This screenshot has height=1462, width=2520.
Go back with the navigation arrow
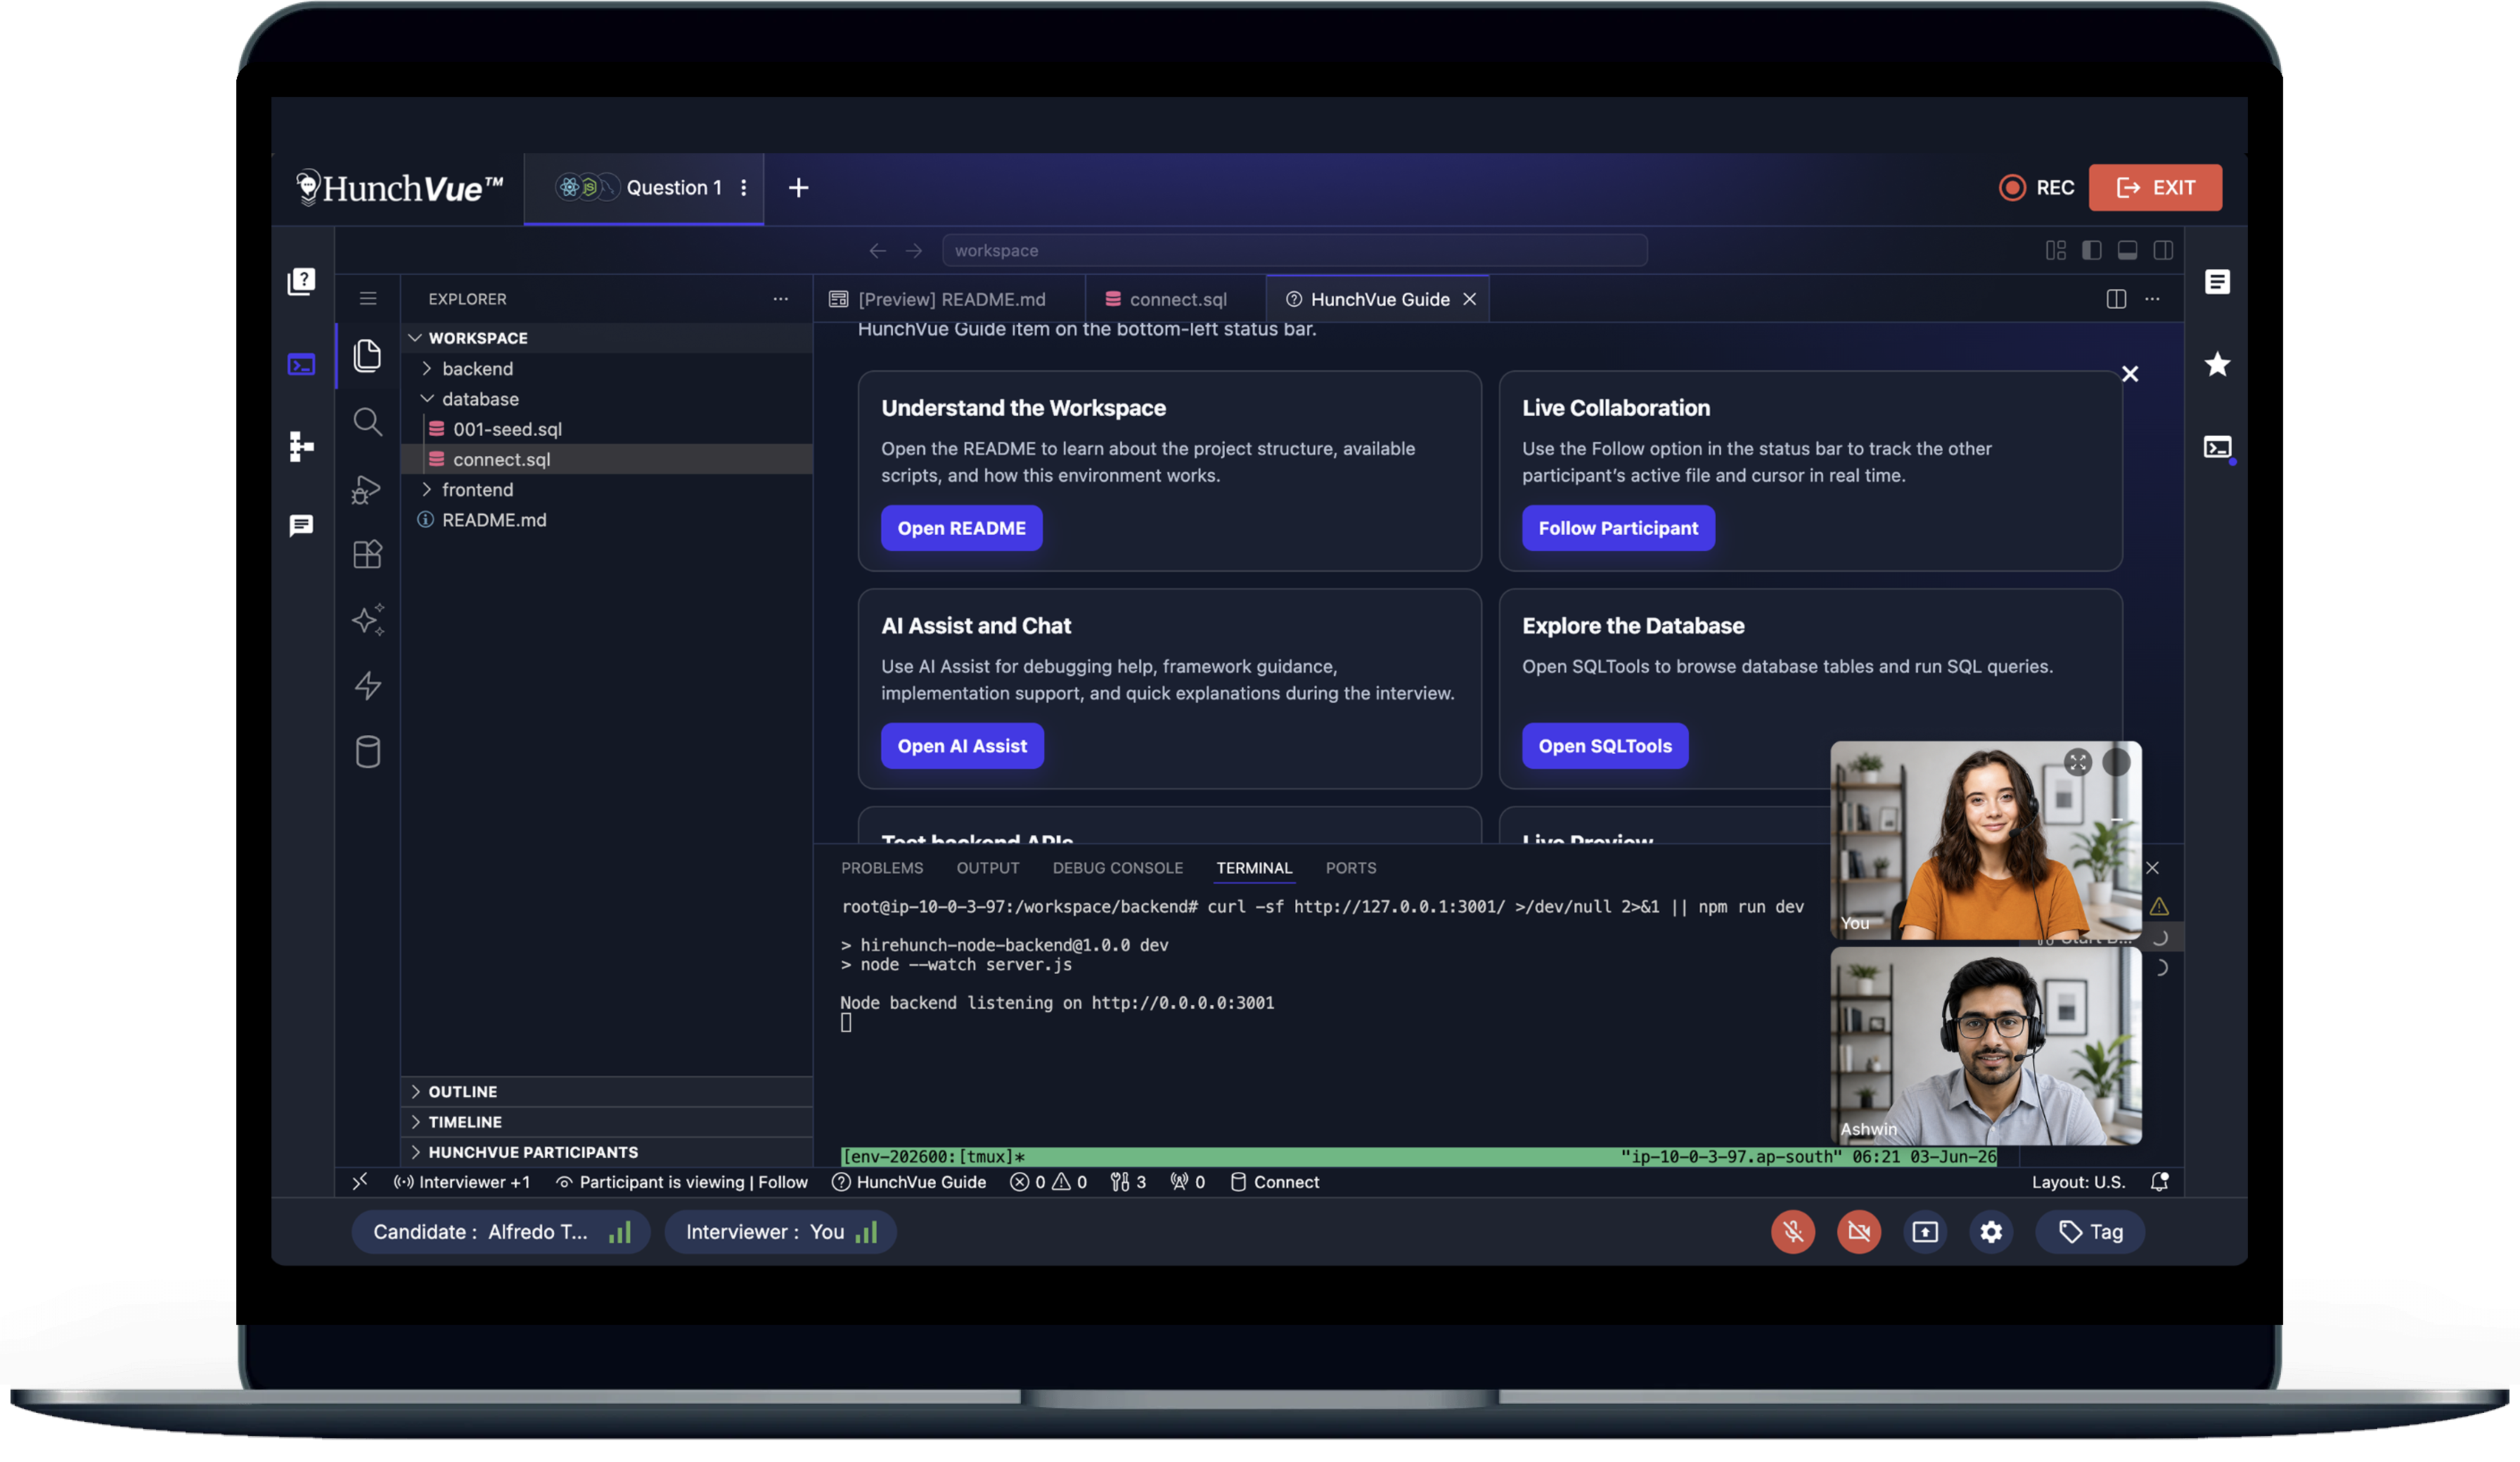(877, 250)
